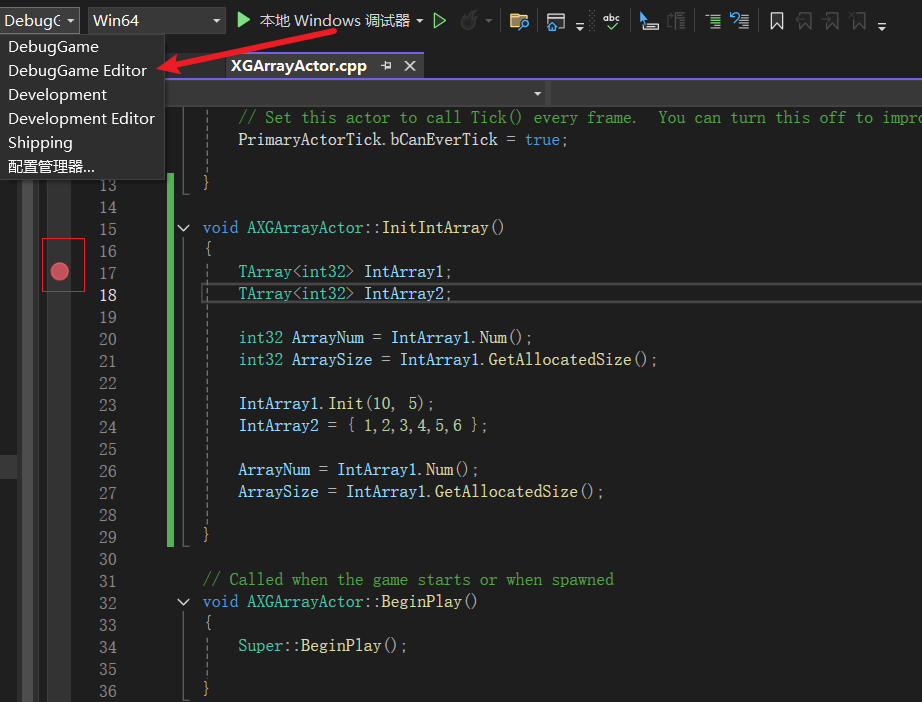
Task: Clear all bookmarks icon
Action: coord(858,22)
